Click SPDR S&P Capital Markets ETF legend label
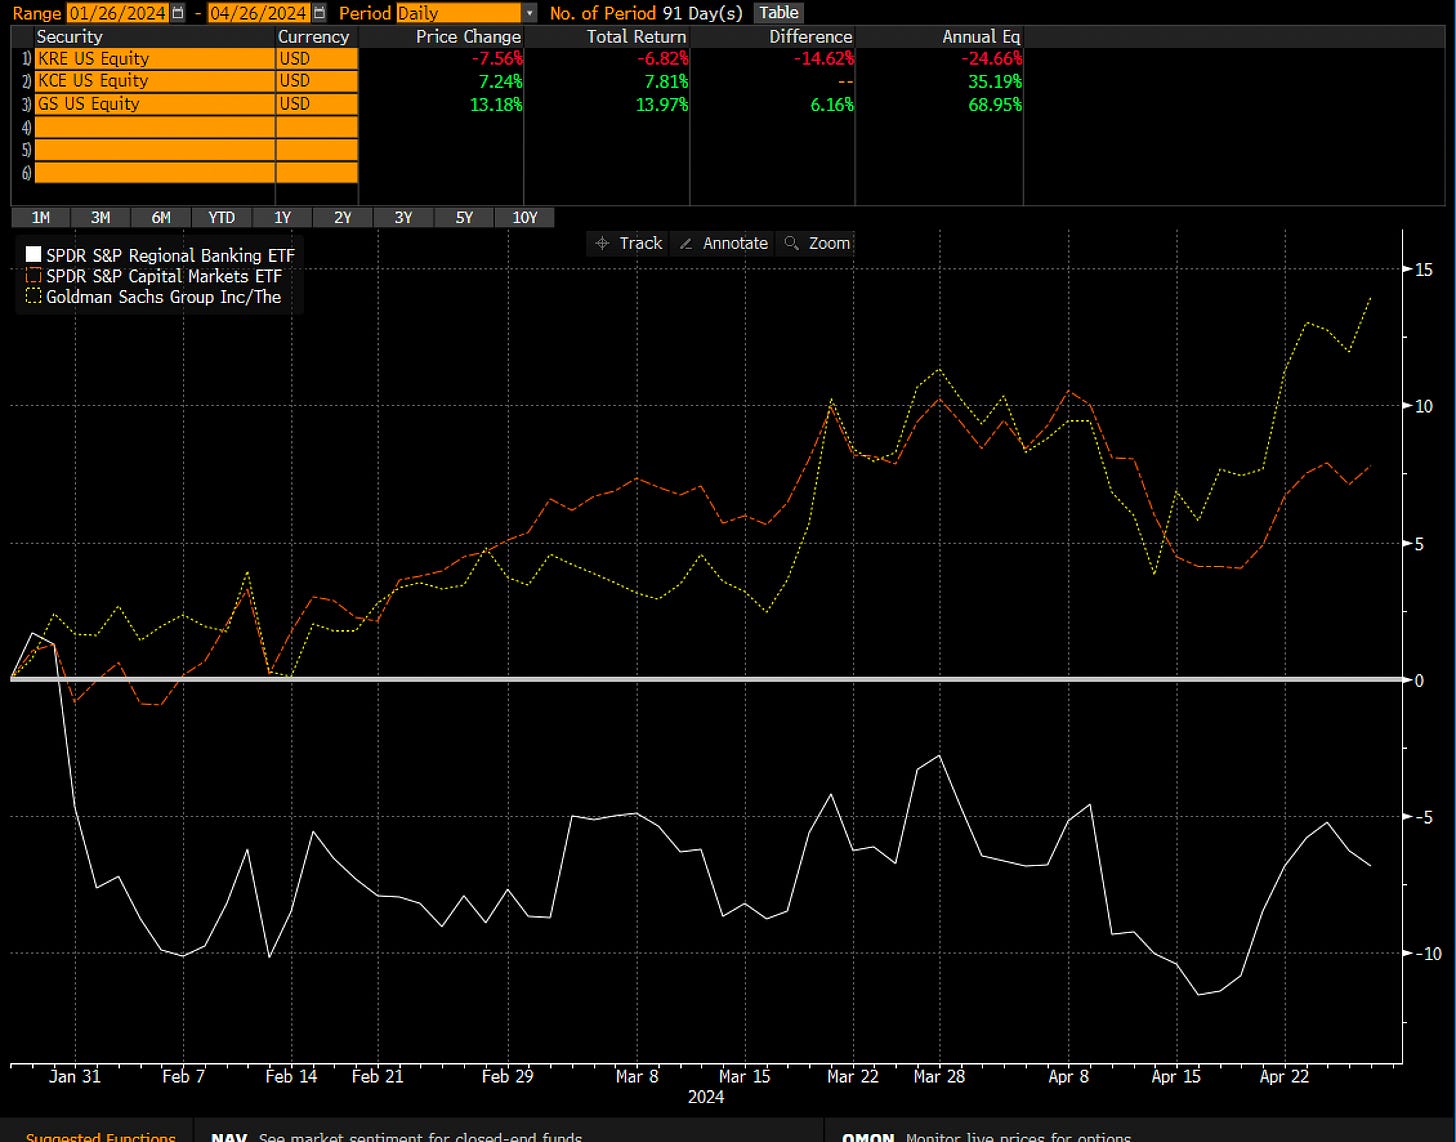 coord(164,276)
